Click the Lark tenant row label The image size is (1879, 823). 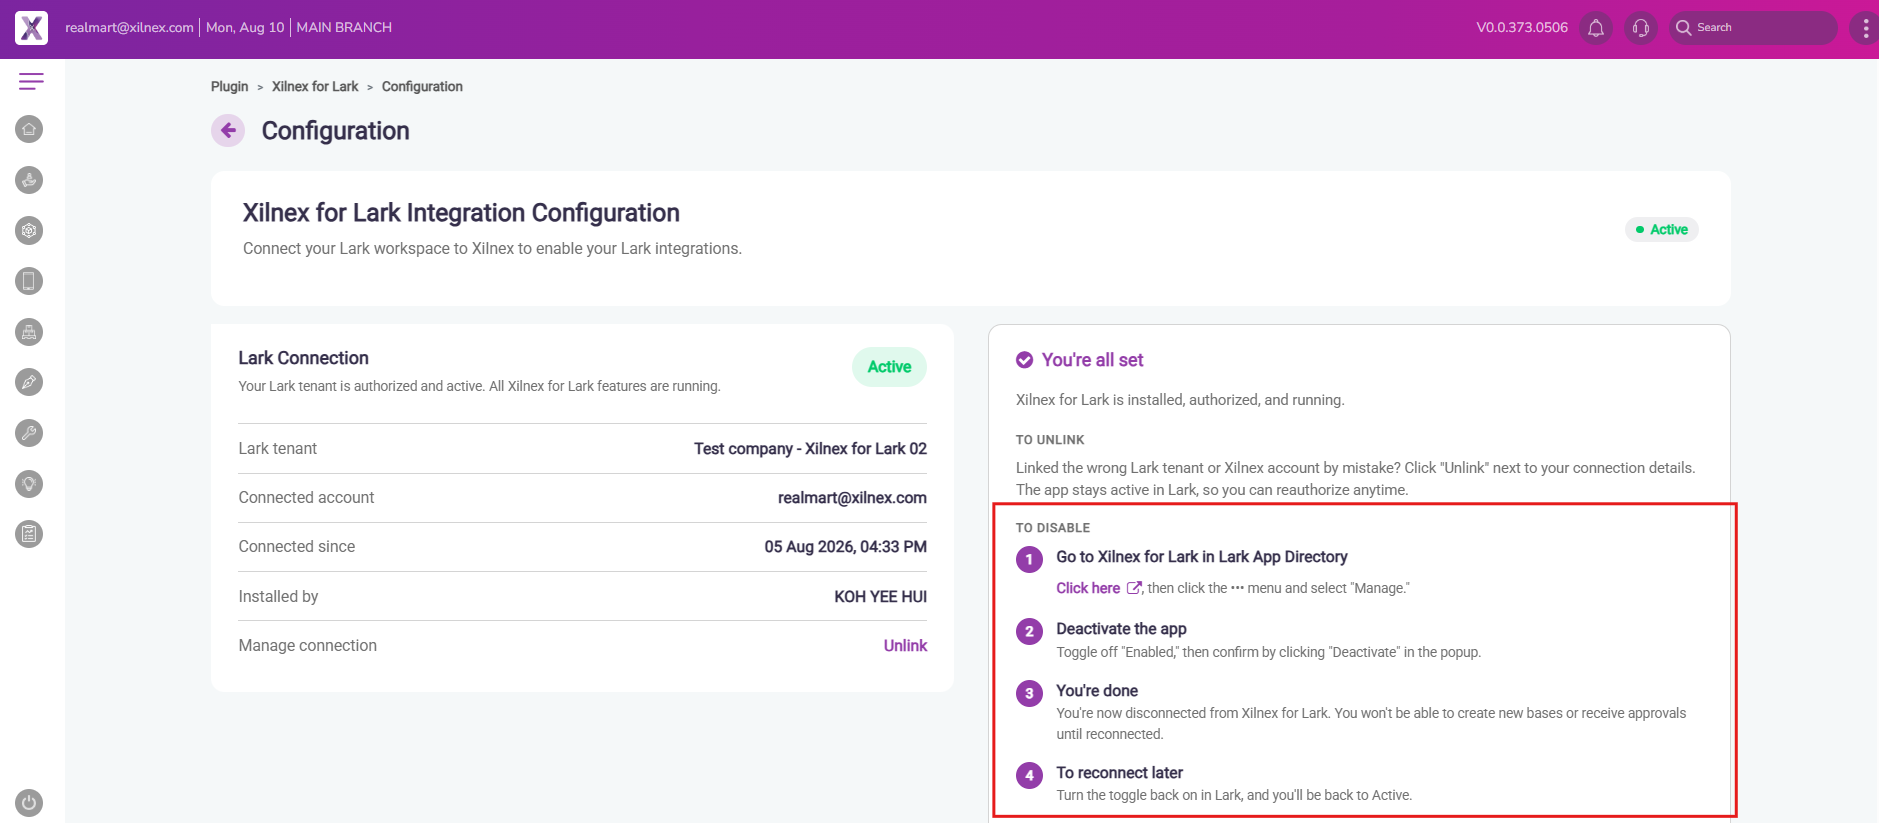277,449
